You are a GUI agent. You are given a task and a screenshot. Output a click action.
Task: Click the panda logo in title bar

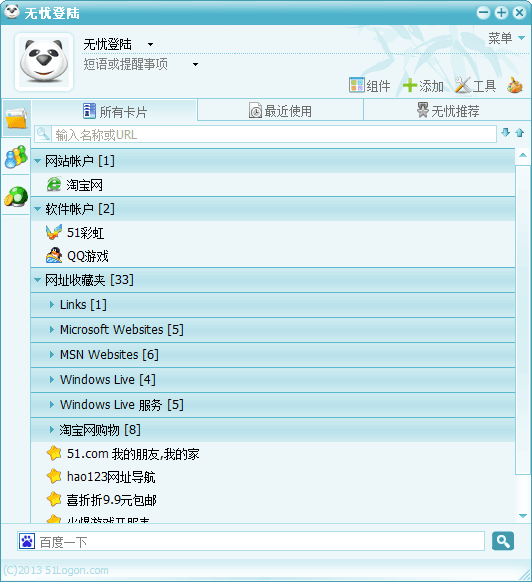[x=12, y=12]
